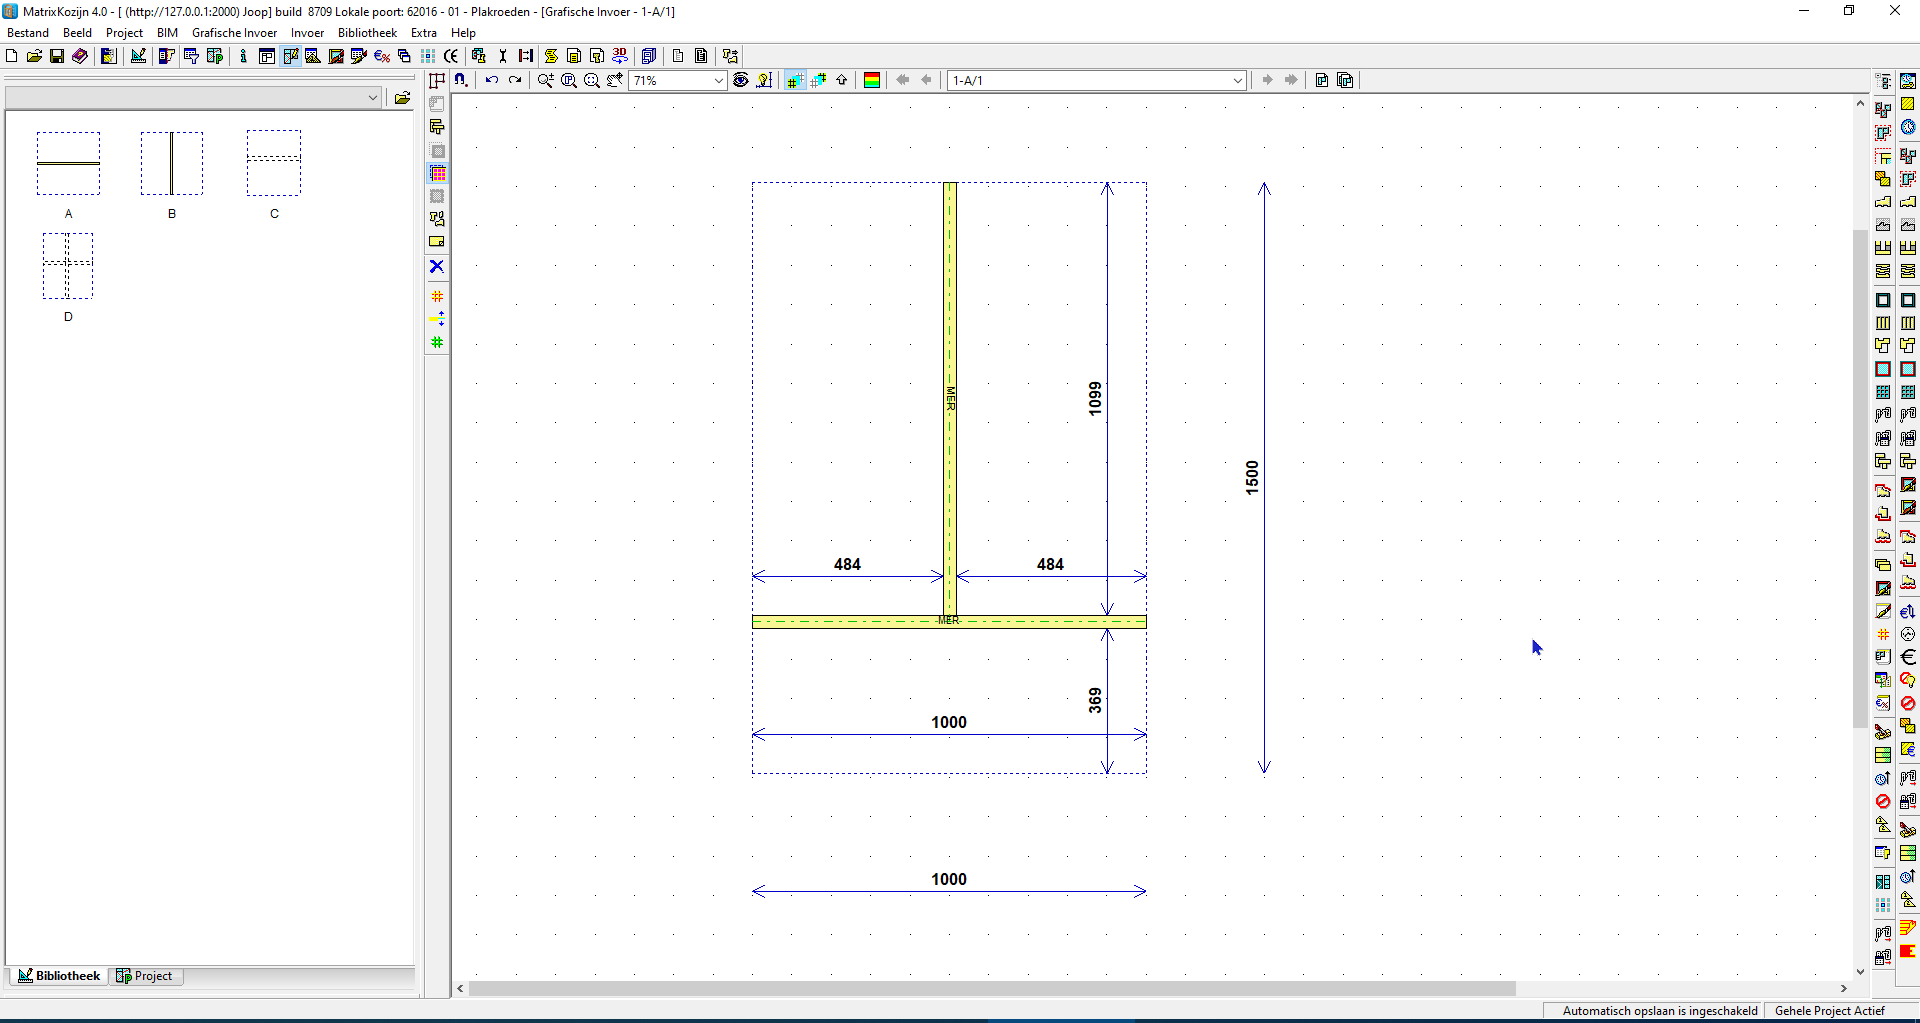Click the undo icon on the toolbar

[x=491, y=81]
